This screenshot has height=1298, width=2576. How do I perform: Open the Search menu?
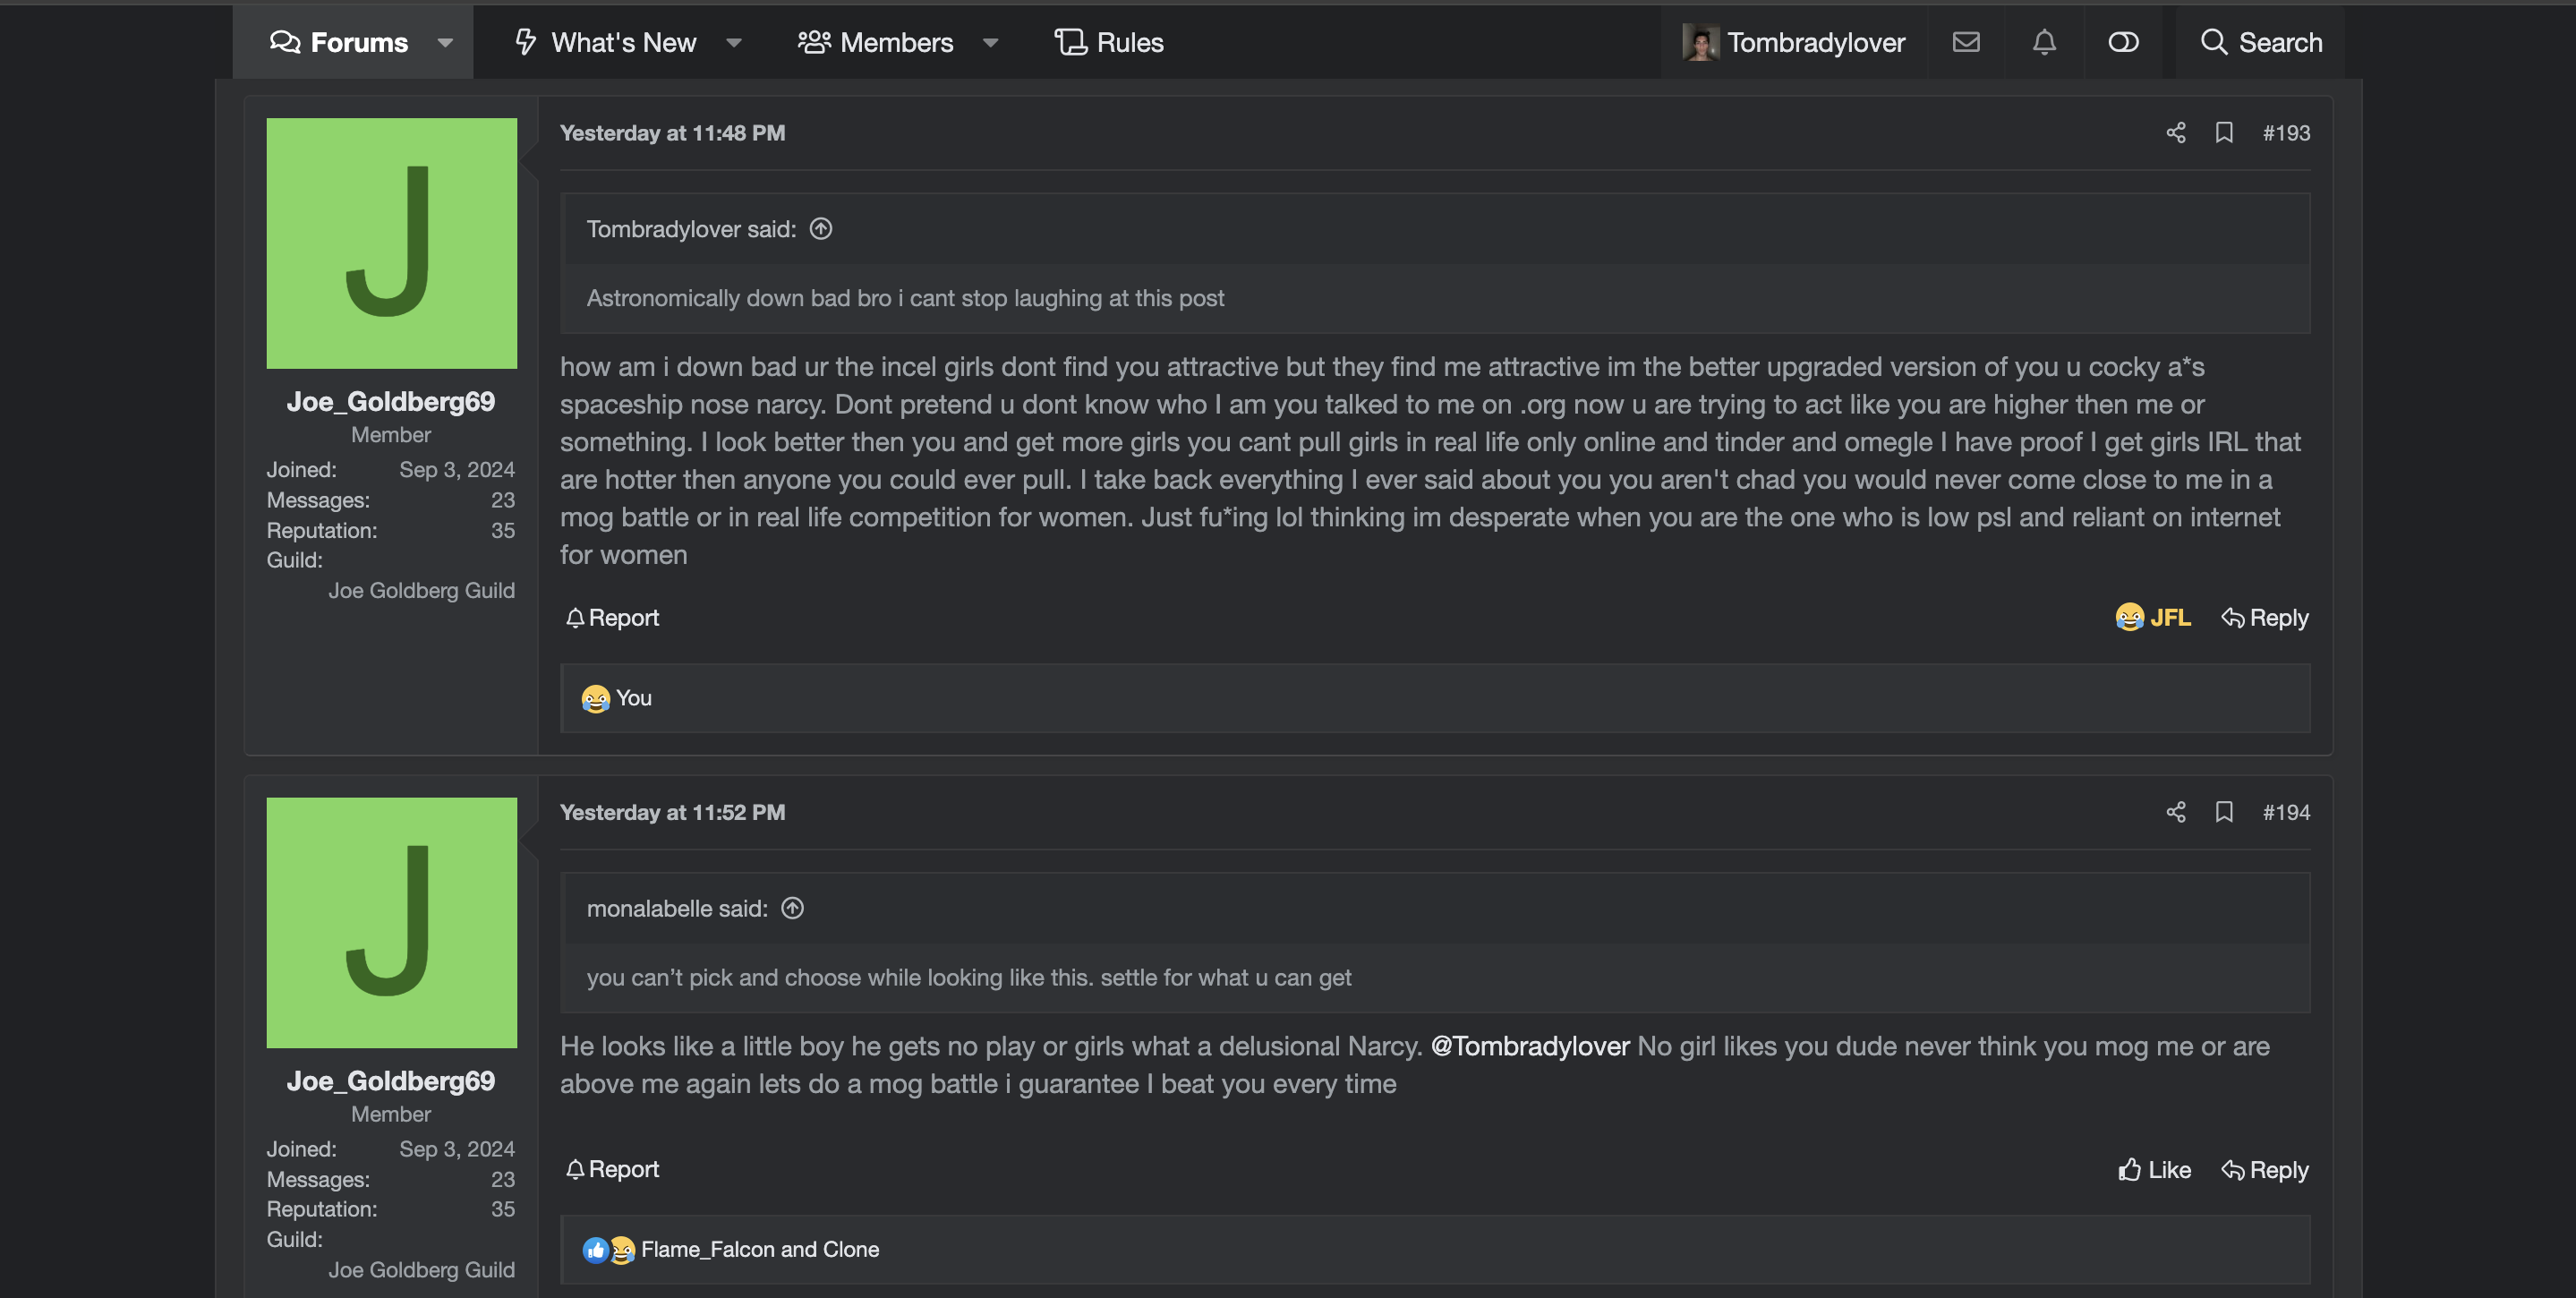pos(2261,42)
